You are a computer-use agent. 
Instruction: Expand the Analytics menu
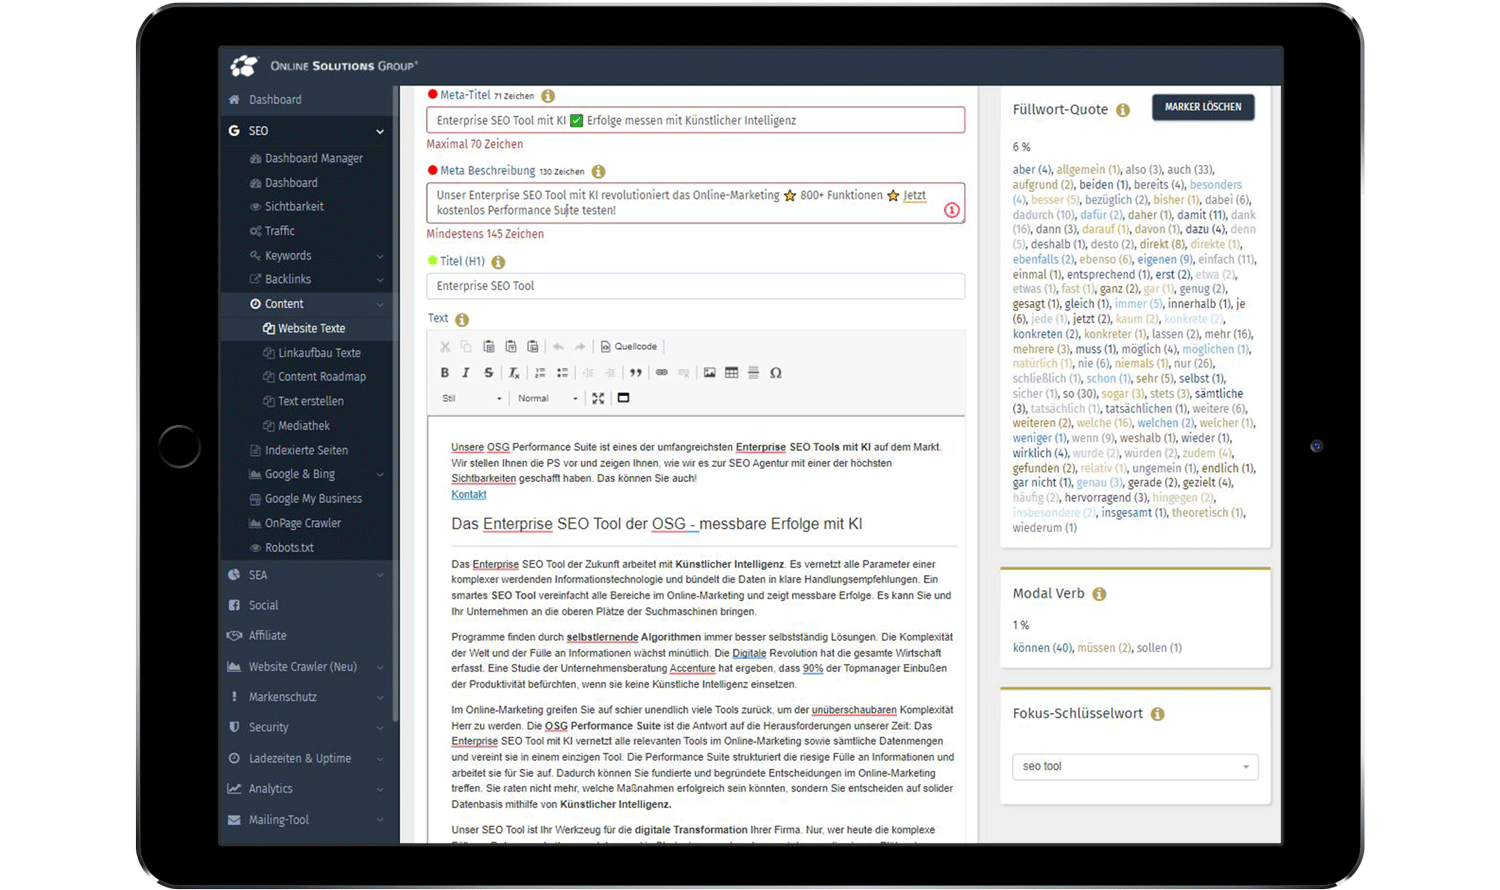coord(380,789)
